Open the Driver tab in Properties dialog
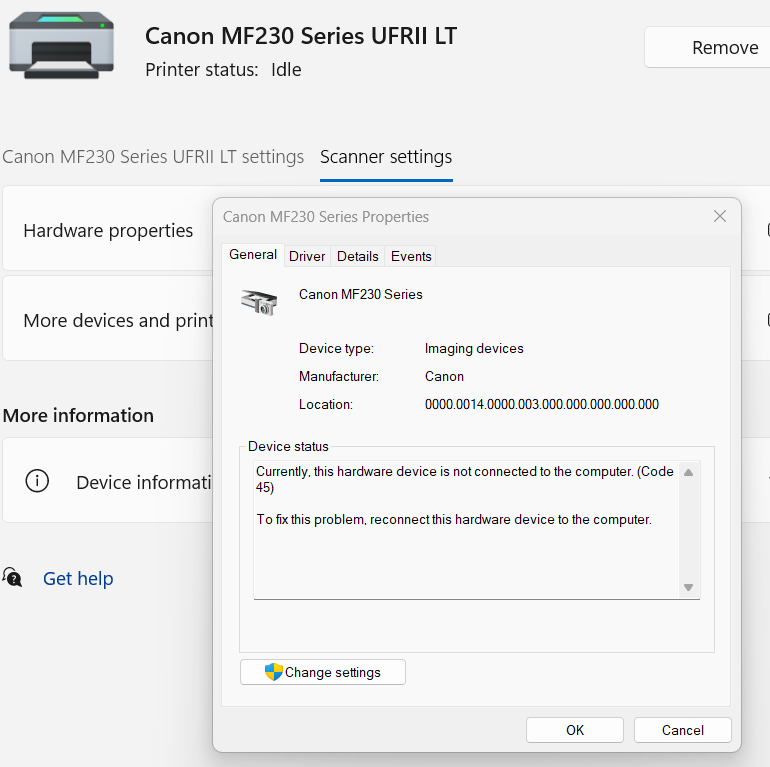770x767 pixels. click(307, 256)
